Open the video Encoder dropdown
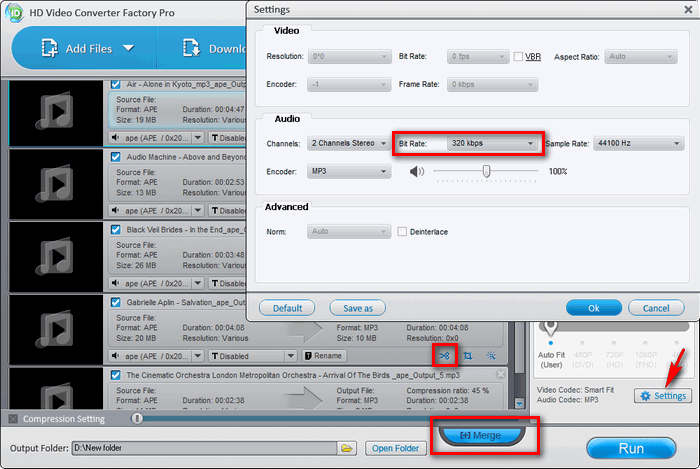Image resolution: width=700 pixels, height=469 pixels. (x=349, y=84)
